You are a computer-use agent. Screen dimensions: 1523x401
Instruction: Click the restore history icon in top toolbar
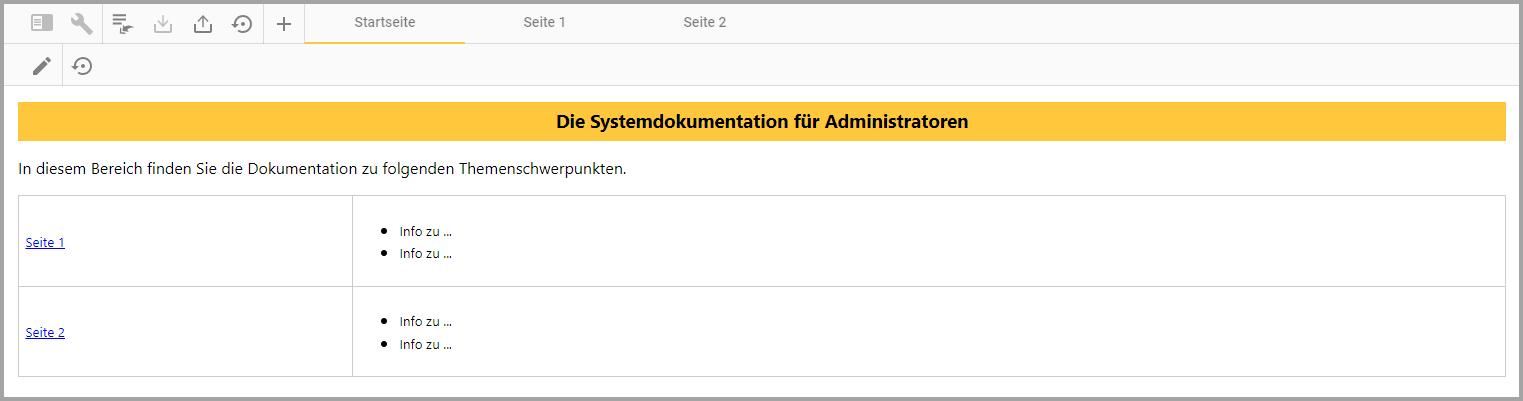pyautogui.click(x=242, y=23)
